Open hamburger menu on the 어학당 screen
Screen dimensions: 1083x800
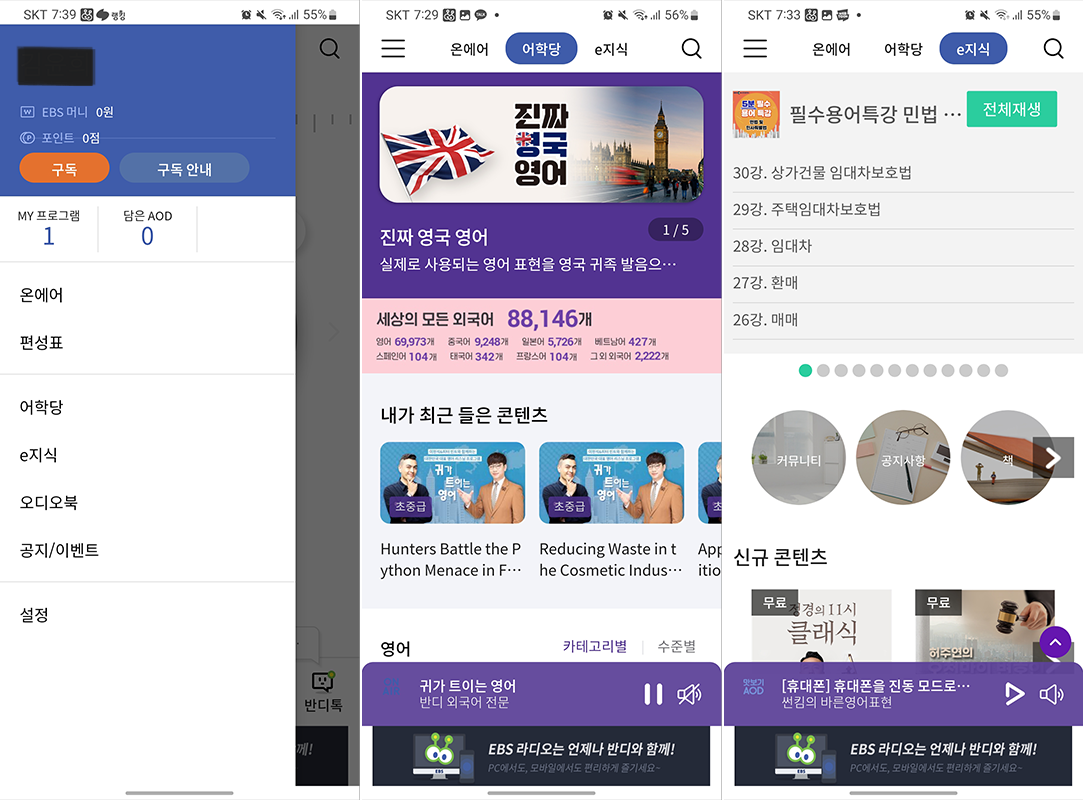coord(393,48)
